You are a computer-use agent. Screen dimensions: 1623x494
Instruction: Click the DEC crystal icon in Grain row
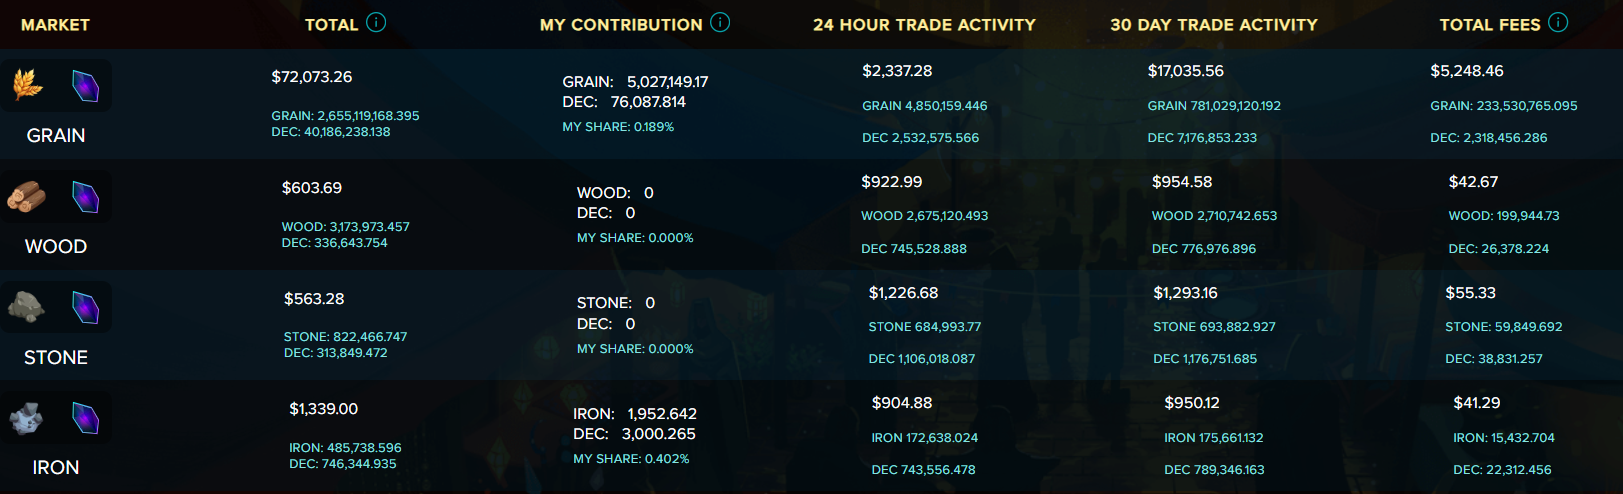pyautogui.click(x=86, y=86)
